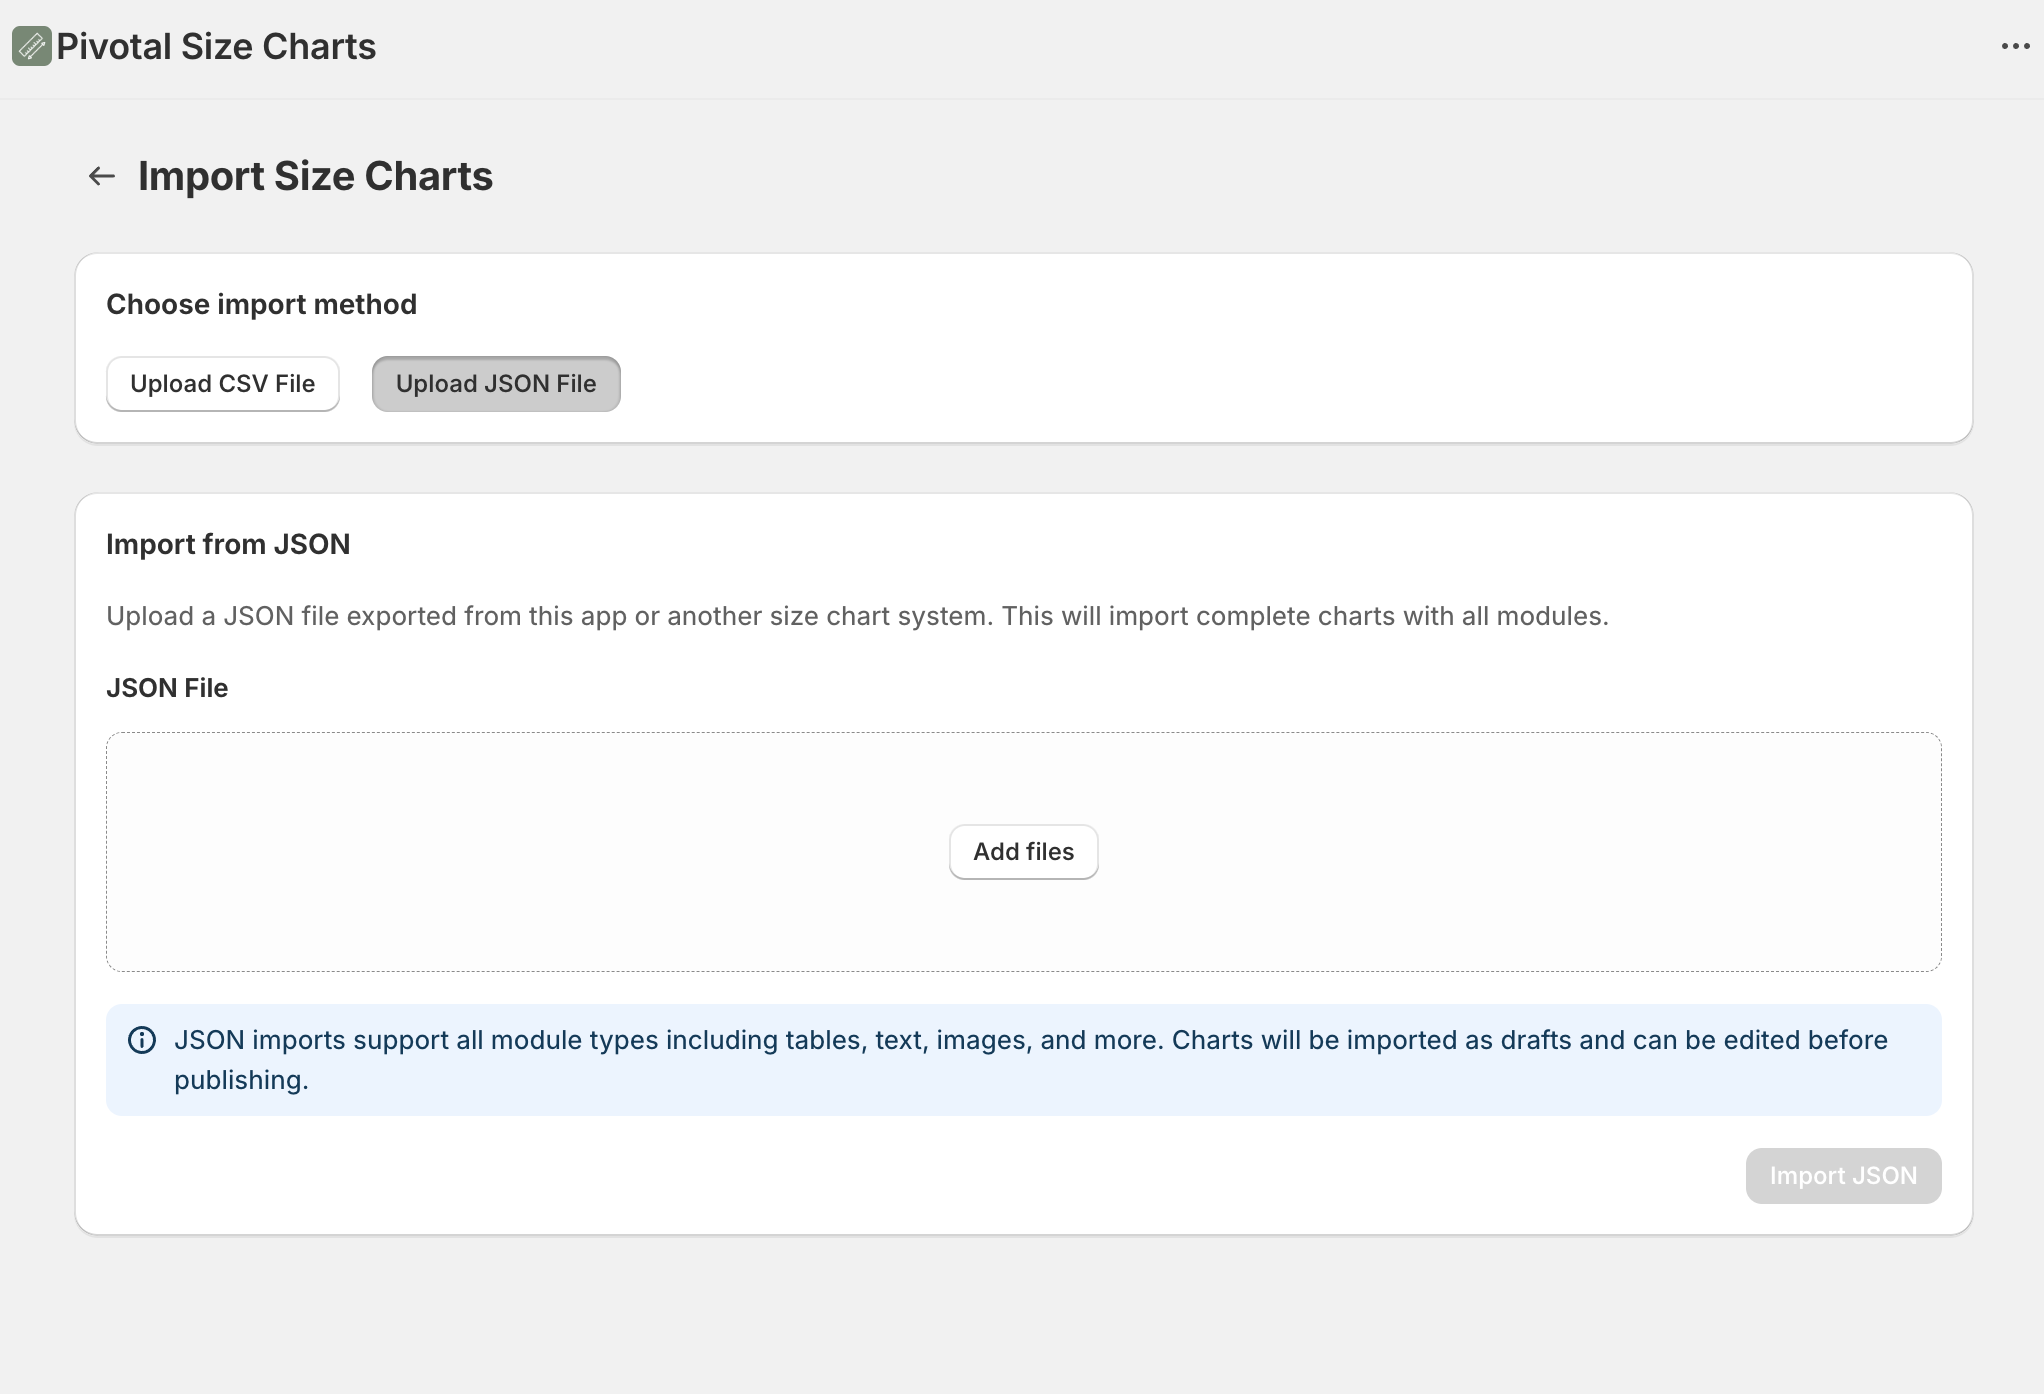Click the Import Size Charts page heading

coord(315,177)
